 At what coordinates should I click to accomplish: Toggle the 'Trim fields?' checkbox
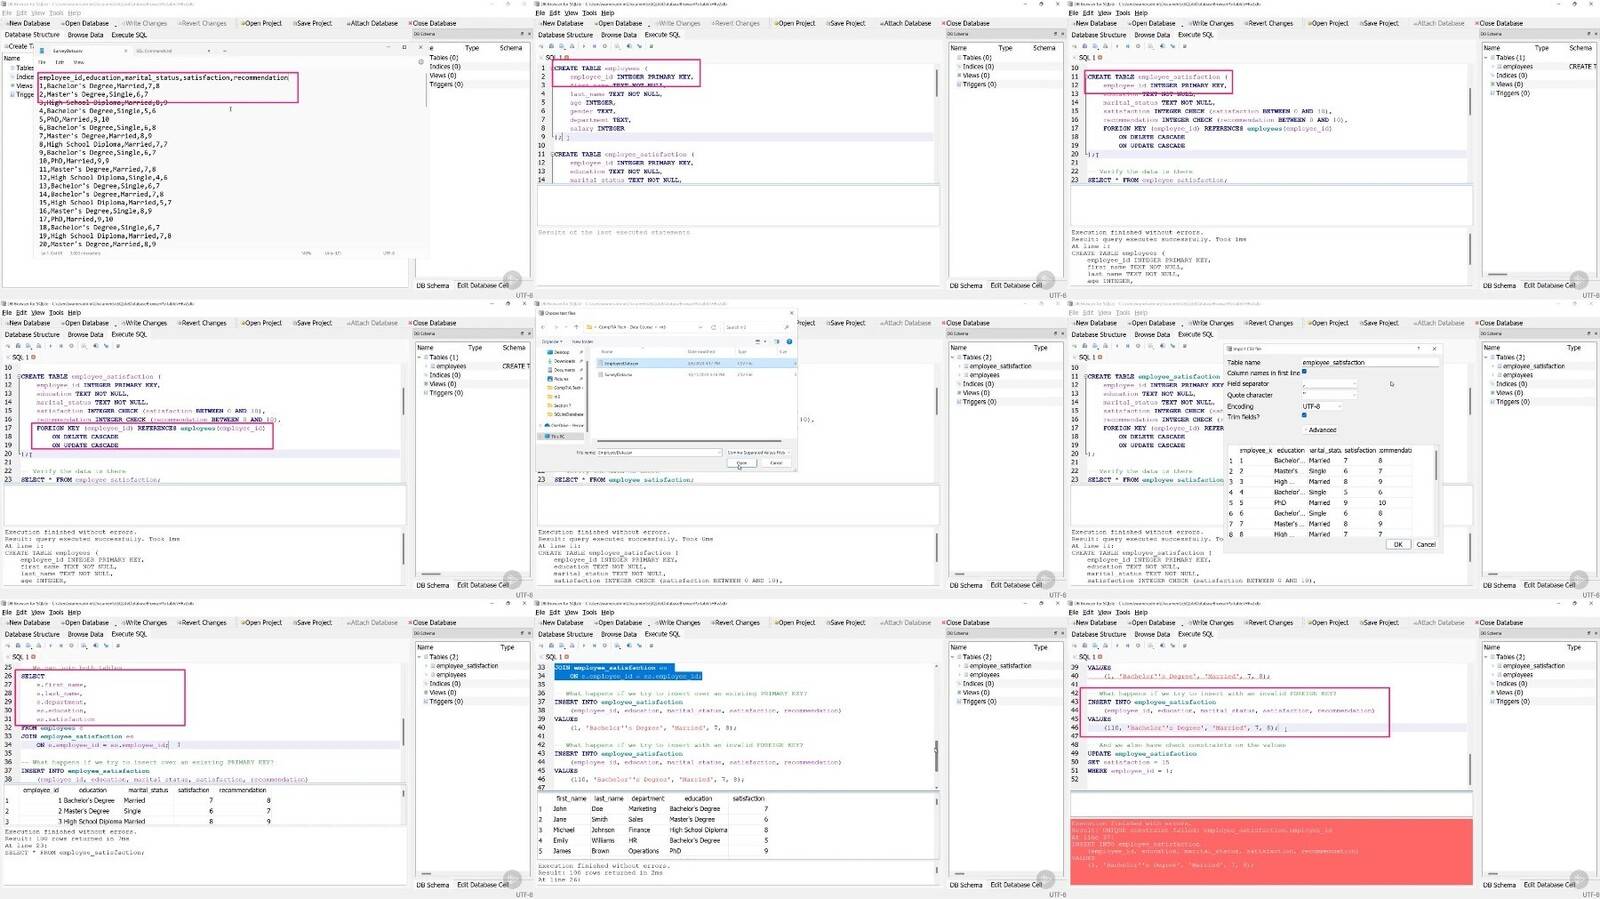pyautogui.click(x=1304, y=415)
